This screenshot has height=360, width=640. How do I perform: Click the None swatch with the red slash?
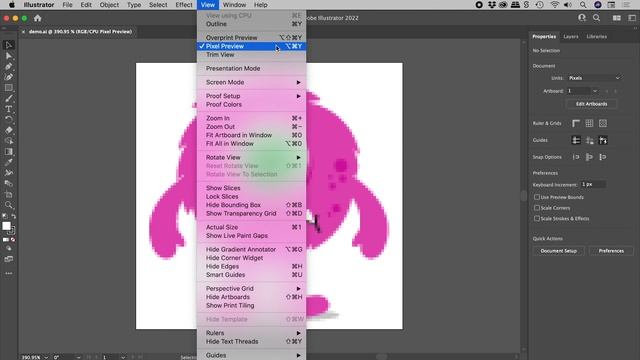point(13,240)
